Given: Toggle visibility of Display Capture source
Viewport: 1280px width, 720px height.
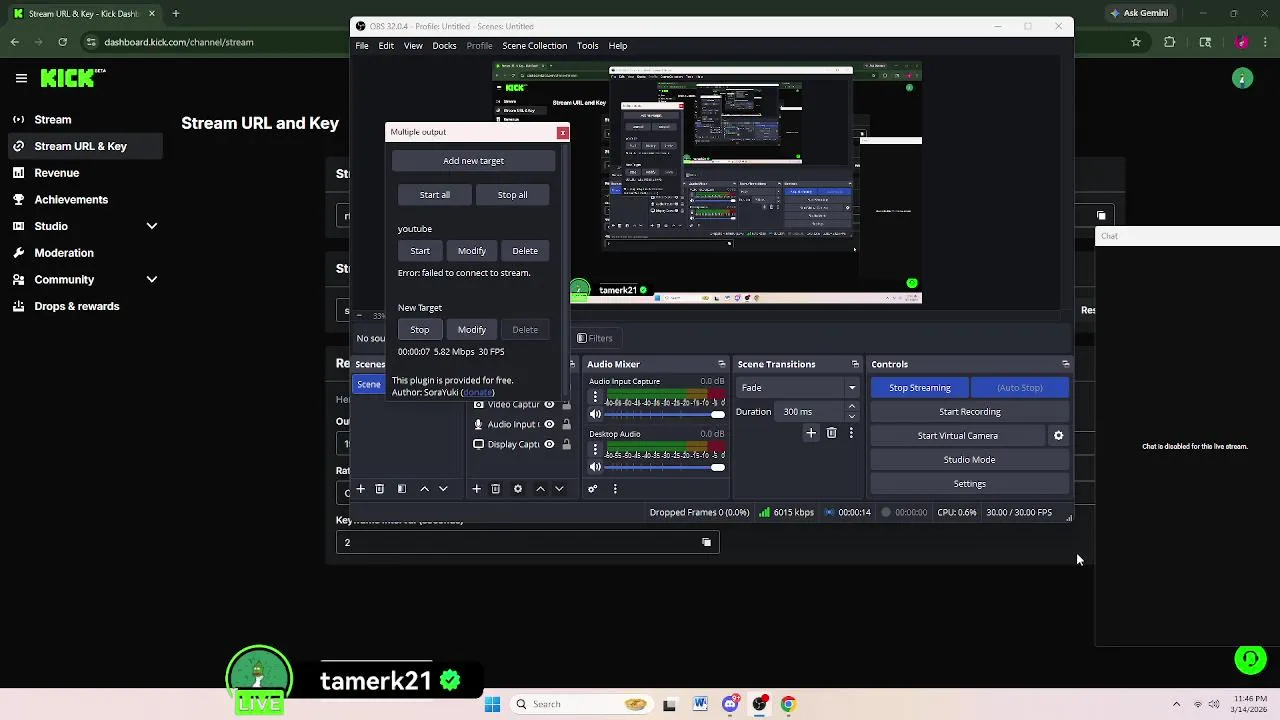Looking at the screenshot, I should 549,444.
